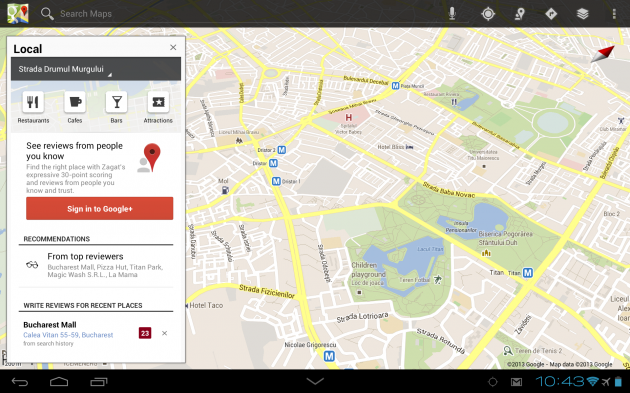This screenshot has height=393, width=630.
Task: Tap the Android home button
Action: click(x=59, y=381)
